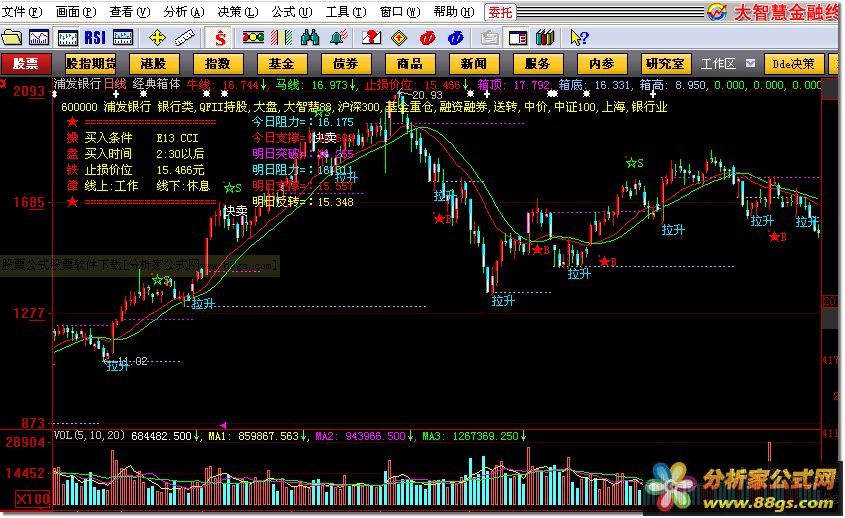The width and height of the screenshot is (845, 518).
Task: Toggle the side info panel window icon
Action: tap(518, 38)
